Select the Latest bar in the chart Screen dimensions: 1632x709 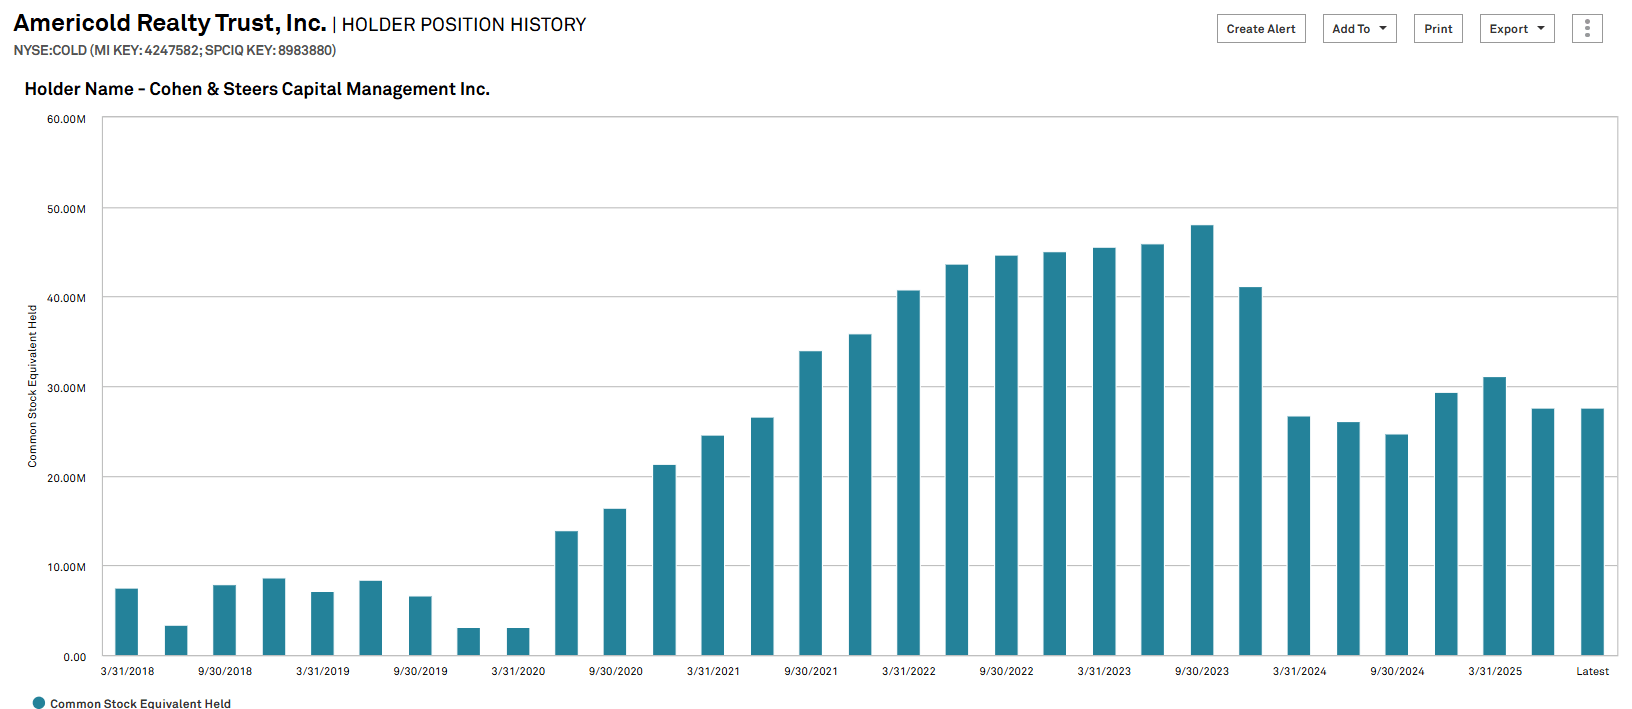(x=1593, y=532)
